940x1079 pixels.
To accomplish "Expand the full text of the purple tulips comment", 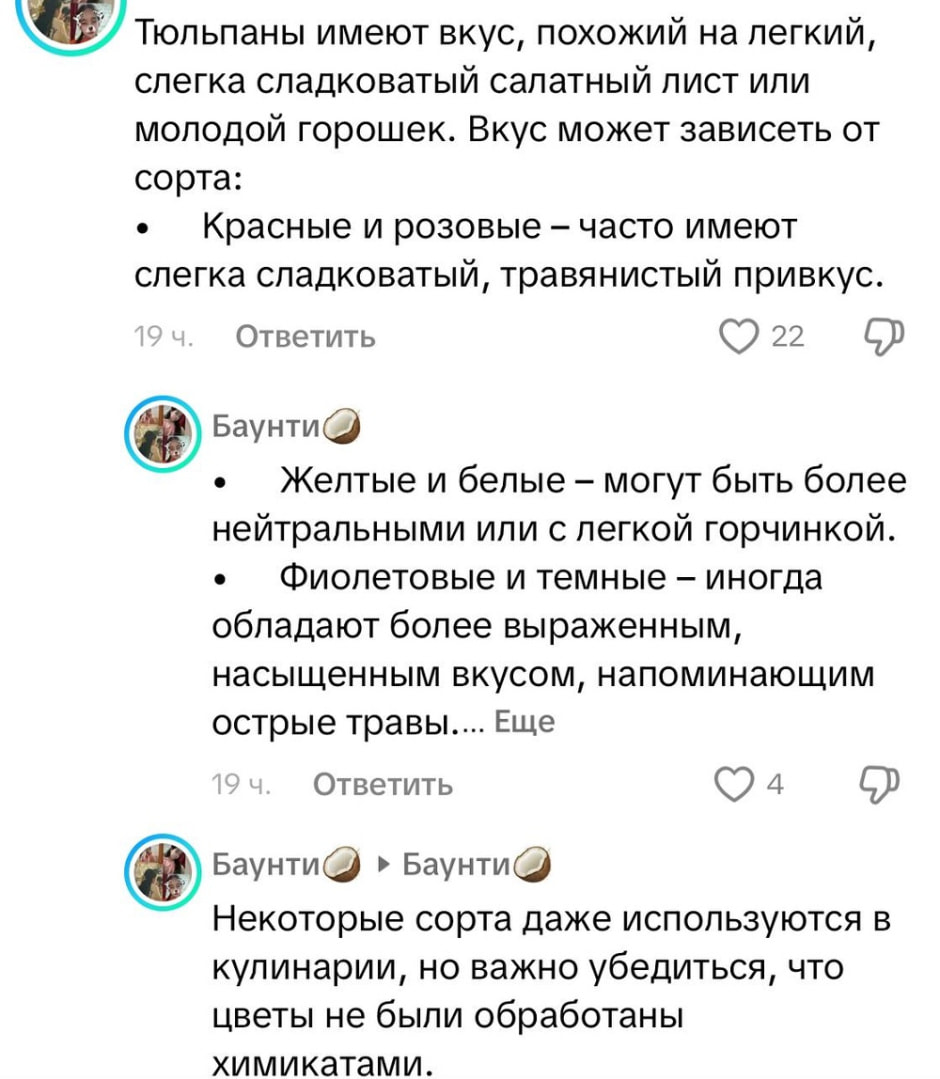I will 525,721.
